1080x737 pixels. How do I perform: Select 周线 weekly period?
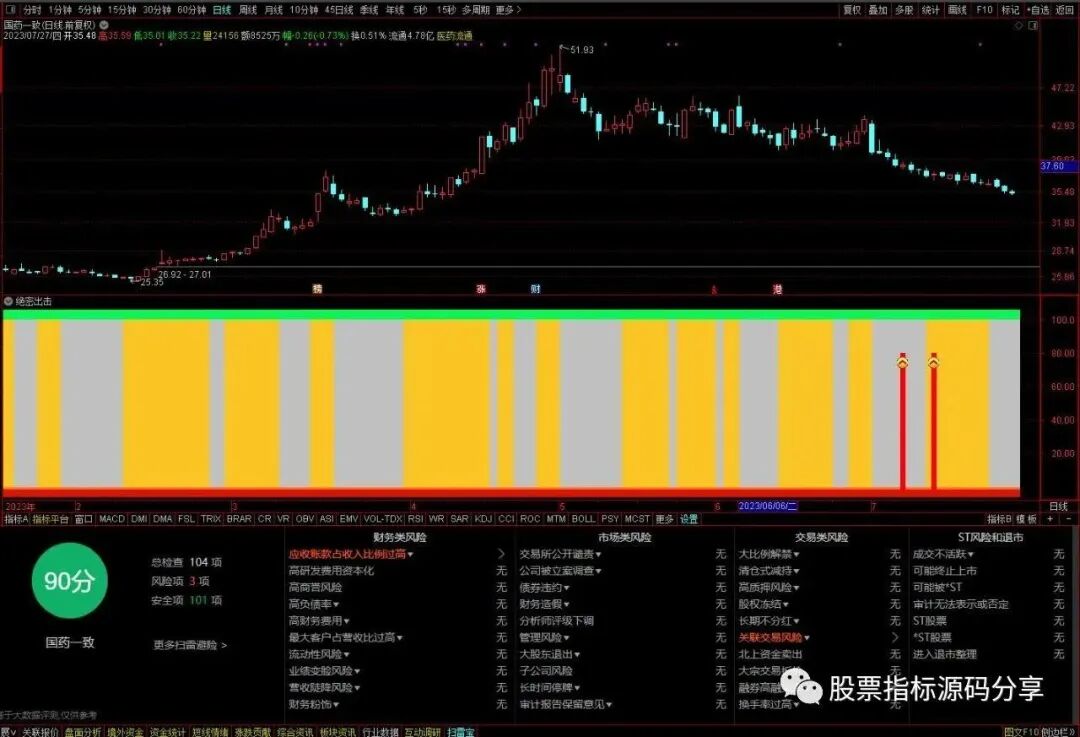[248, 10]
